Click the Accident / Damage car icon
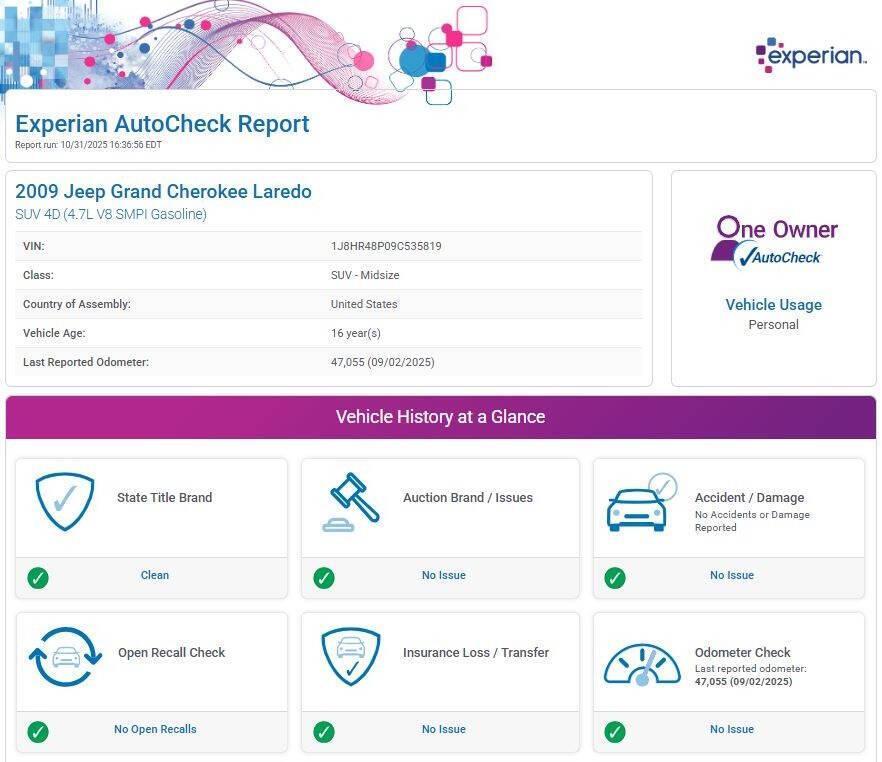Image resolution: width=882 pixels, height=762 pixels. [x=641, y=503]
